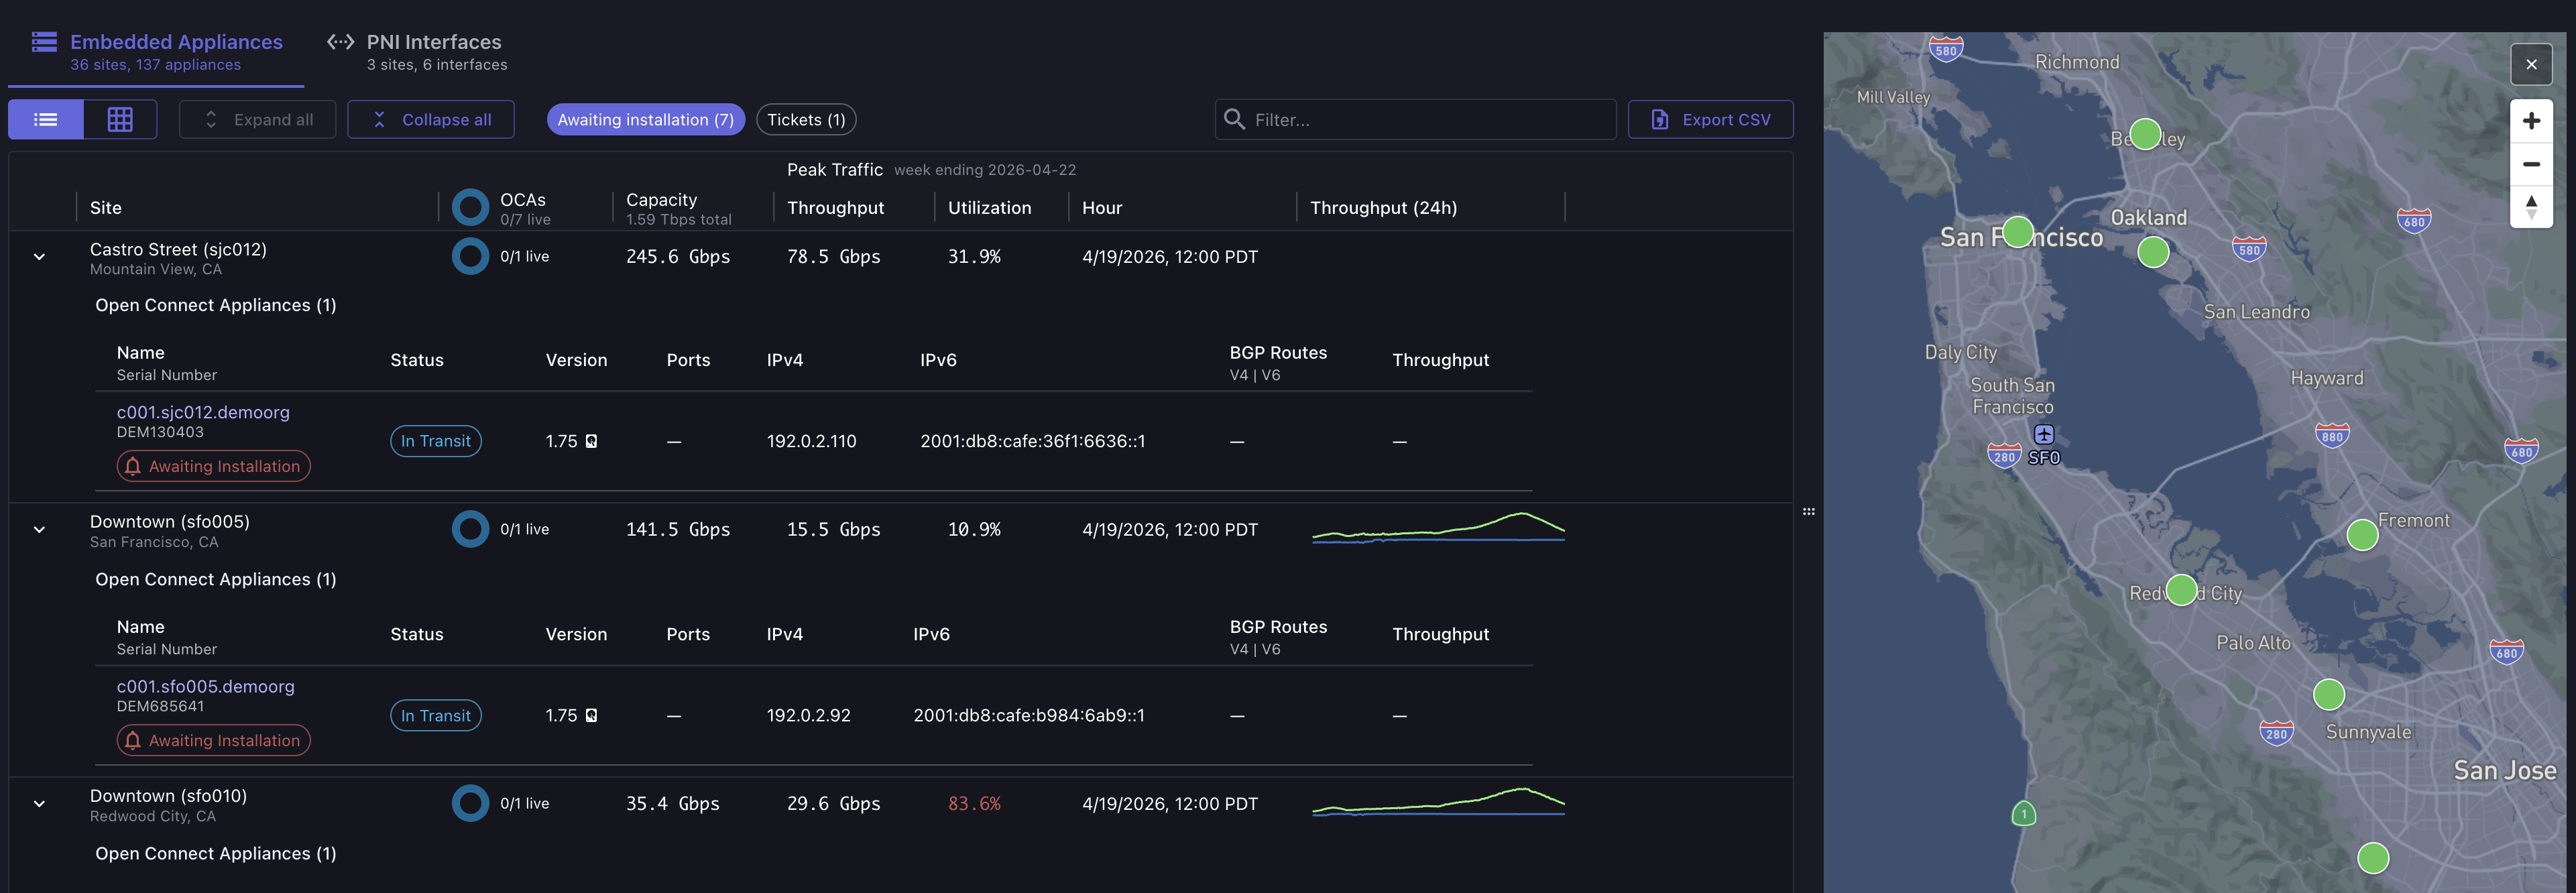
Task: Collapse the Downtown (sfo010) row
Action: 39,804
